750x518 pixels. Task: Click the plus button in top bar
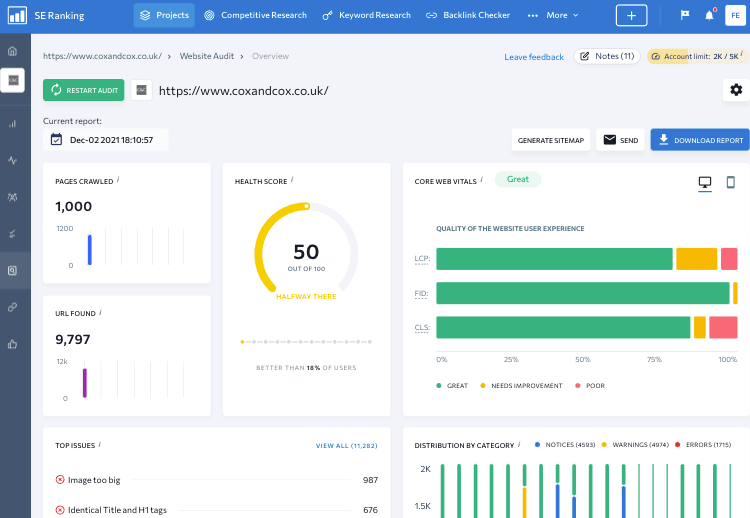631,15
